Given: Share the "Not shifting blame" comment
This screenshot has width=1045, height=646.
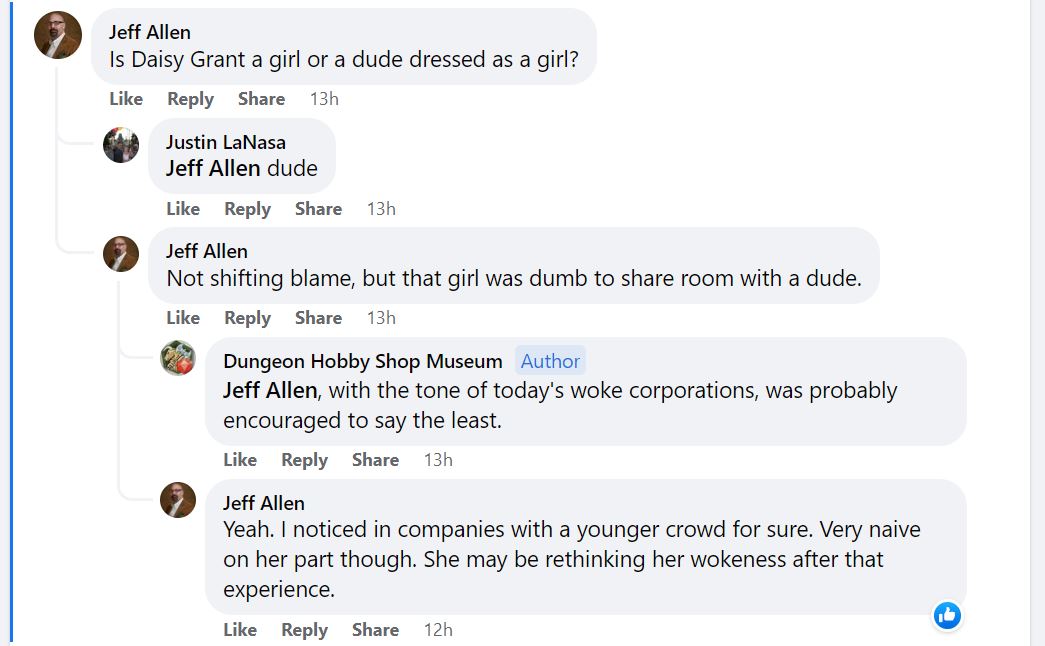Looking at the screenshot, I should [x=318, y=318].
